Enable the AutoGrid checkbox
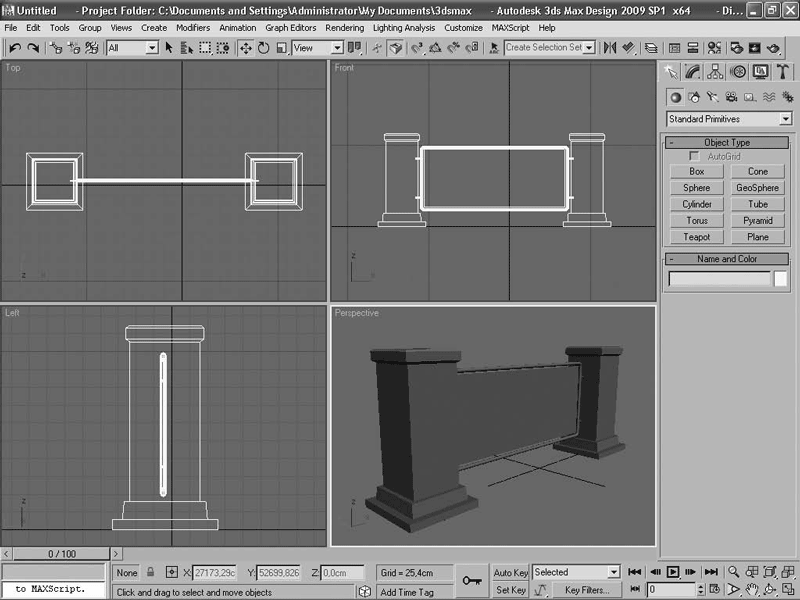Screen dimensions: 800x600 pyautogui.click(x=694, y=157)
